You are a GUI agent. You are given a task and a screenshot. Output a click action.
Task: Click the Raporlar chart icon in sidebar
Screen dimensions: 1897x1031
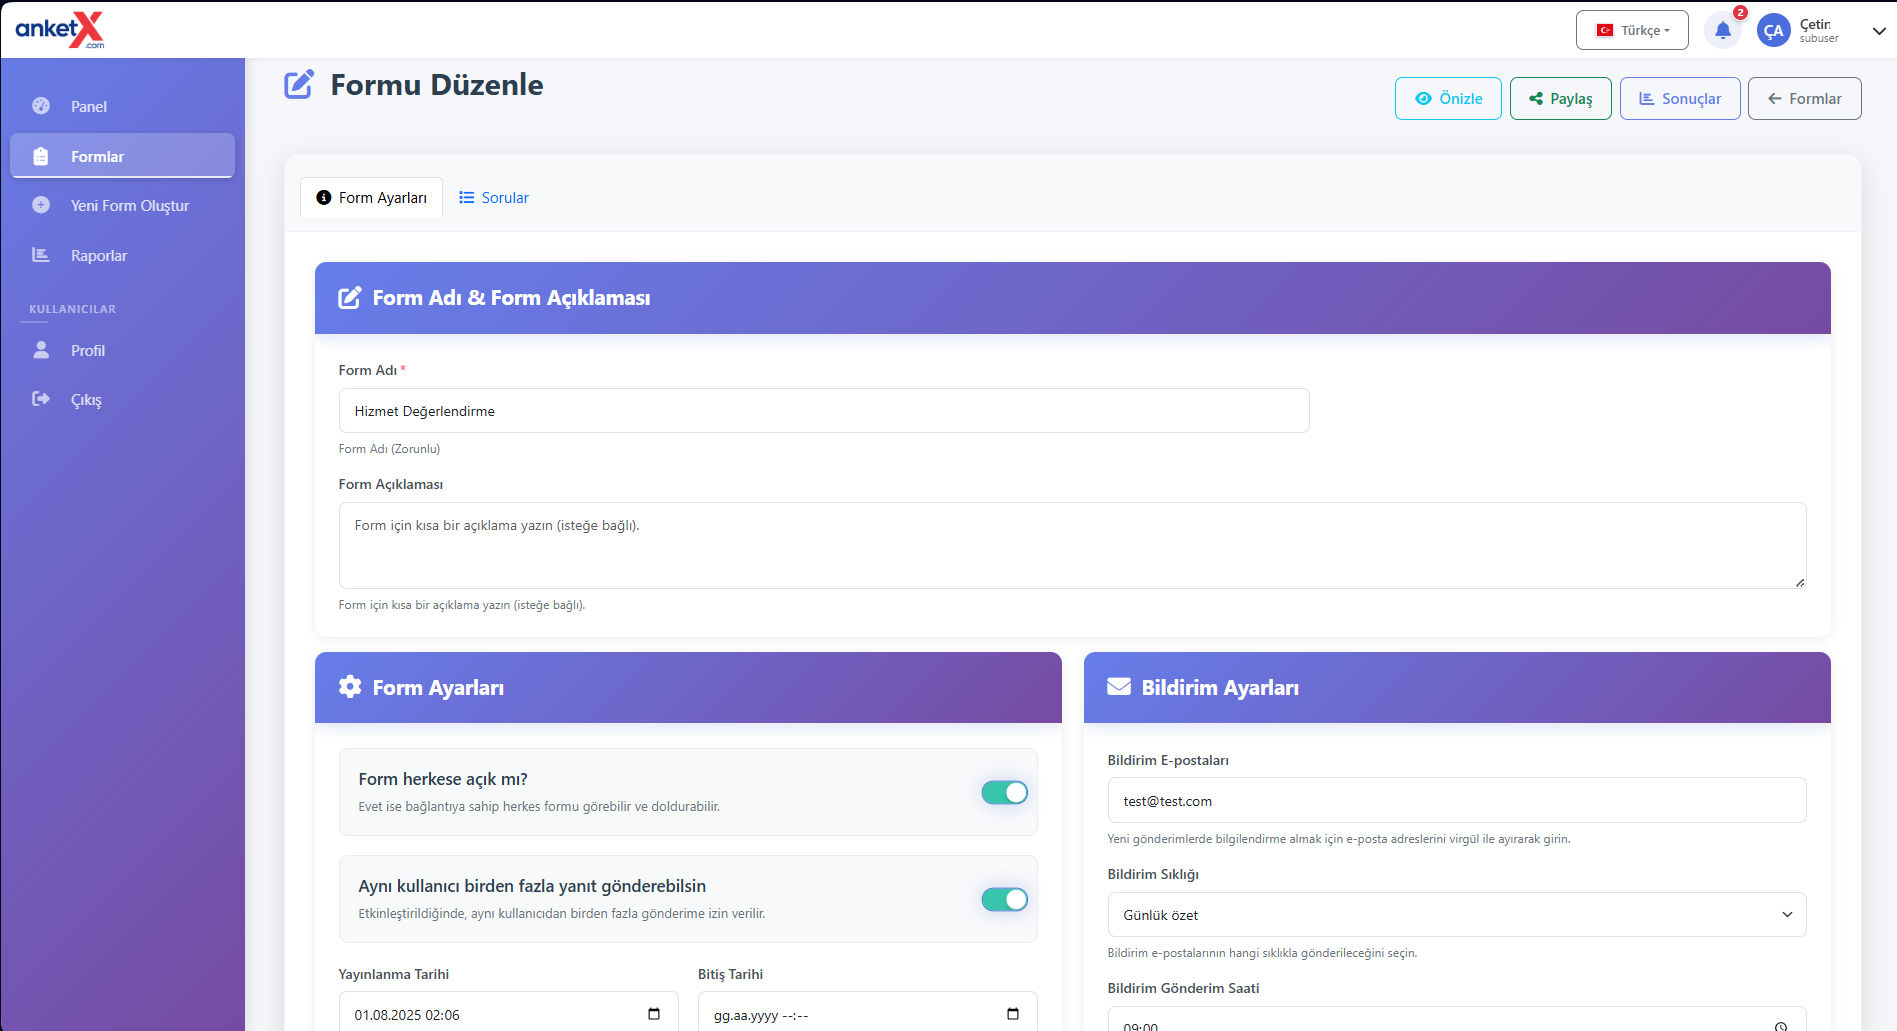(41, 255)
